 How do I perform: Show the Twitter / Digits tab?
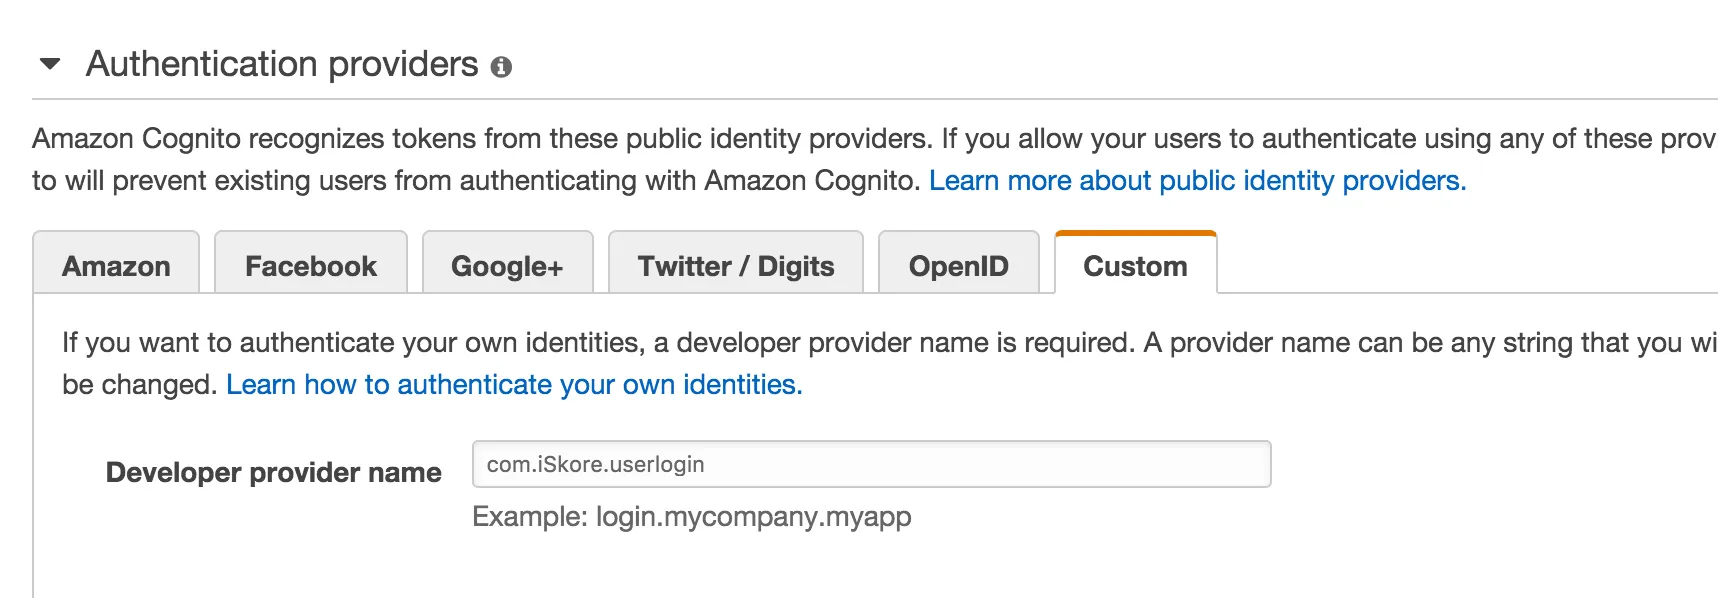tap(736, 266)
